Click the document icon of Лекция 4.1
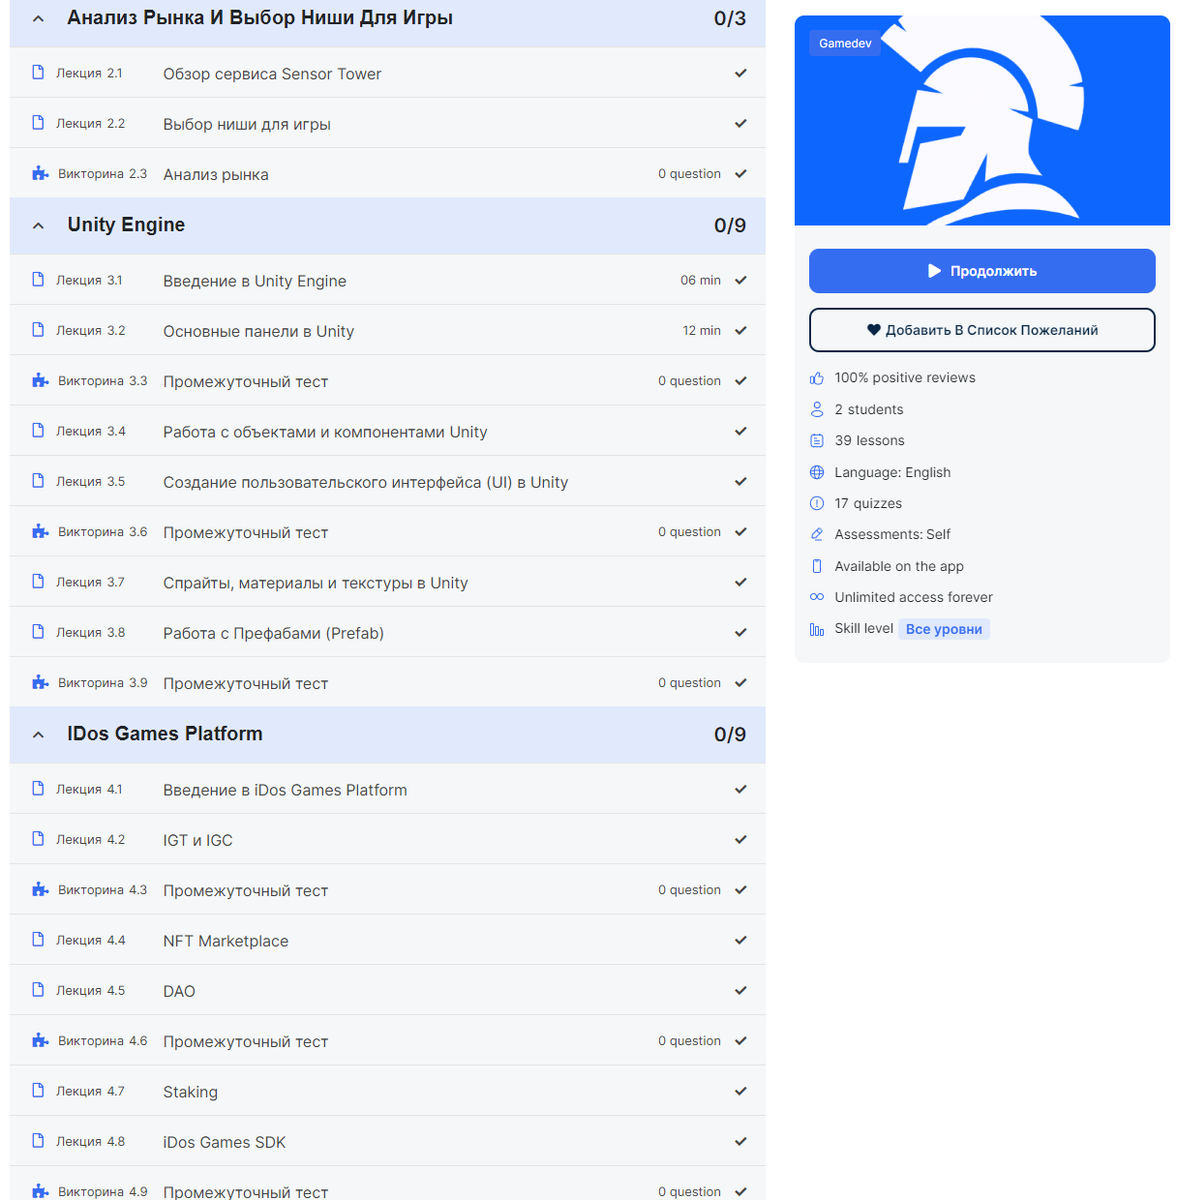 pyautogui.click(x=38, y=789)
